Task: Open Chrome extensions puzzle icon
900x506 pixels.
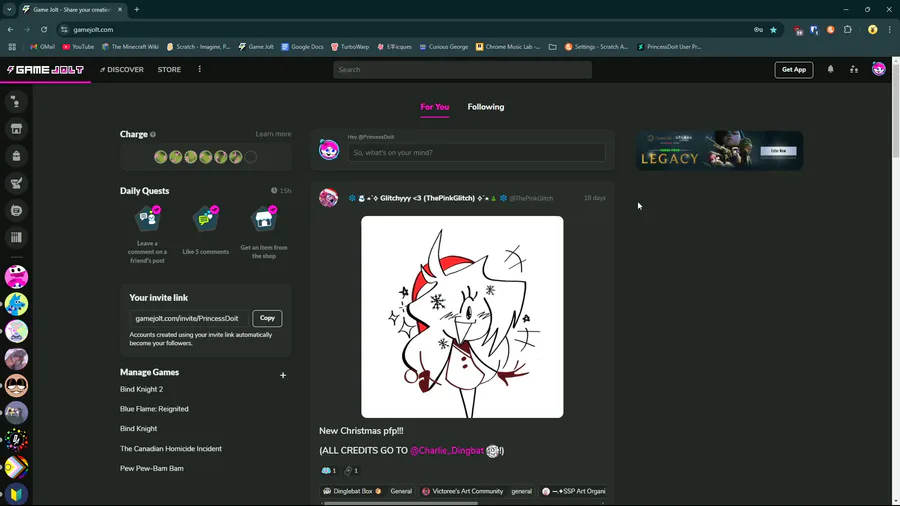Action: (x=848, y=30)
